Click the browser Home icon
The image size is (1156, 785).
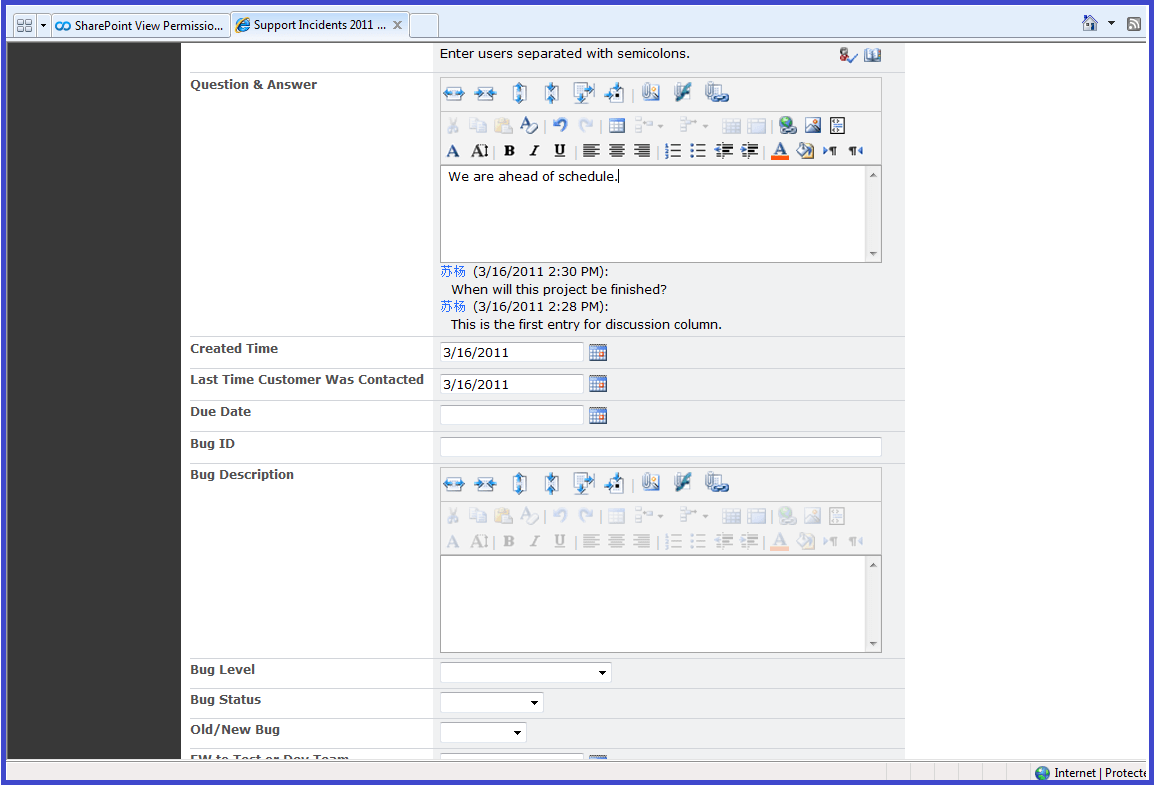pyautogui.click(x=1090, y=24)
